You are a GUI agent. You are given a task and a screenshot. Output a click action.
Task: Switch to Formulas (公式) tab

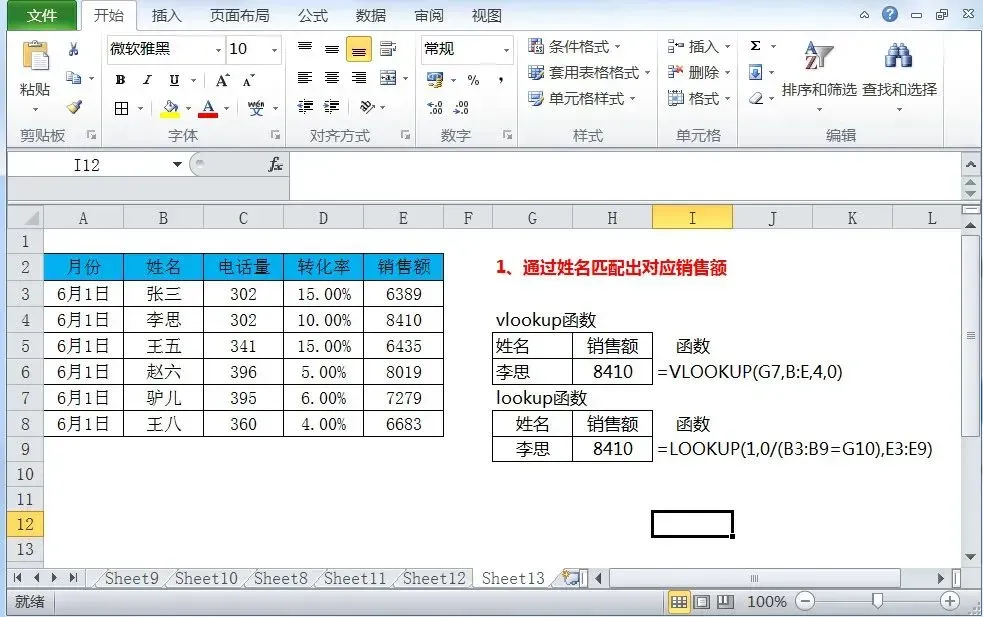click(x=313, y=15)
